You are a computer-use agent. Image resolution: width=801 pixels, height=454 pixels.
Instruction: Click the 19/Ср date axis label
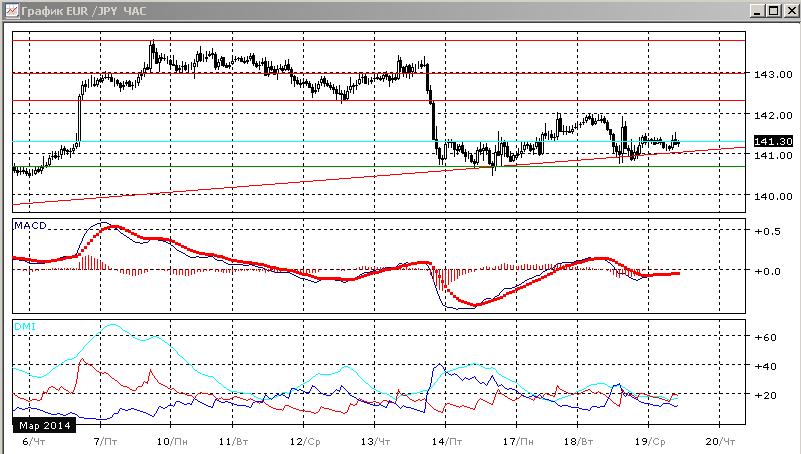click(x=650, y=441)
